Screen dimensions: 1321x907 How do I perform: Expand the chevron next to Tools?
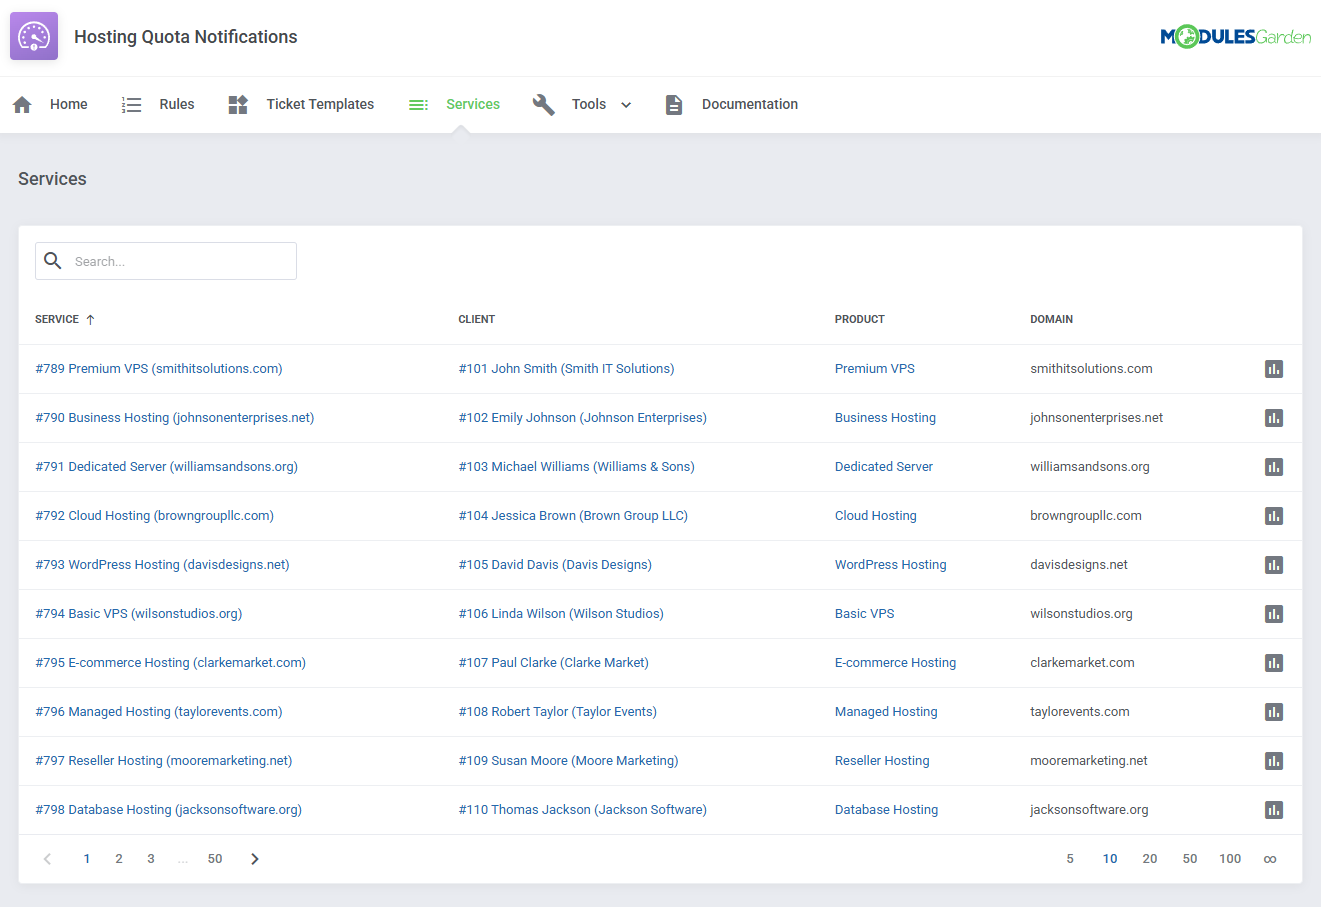click(625, 104)
